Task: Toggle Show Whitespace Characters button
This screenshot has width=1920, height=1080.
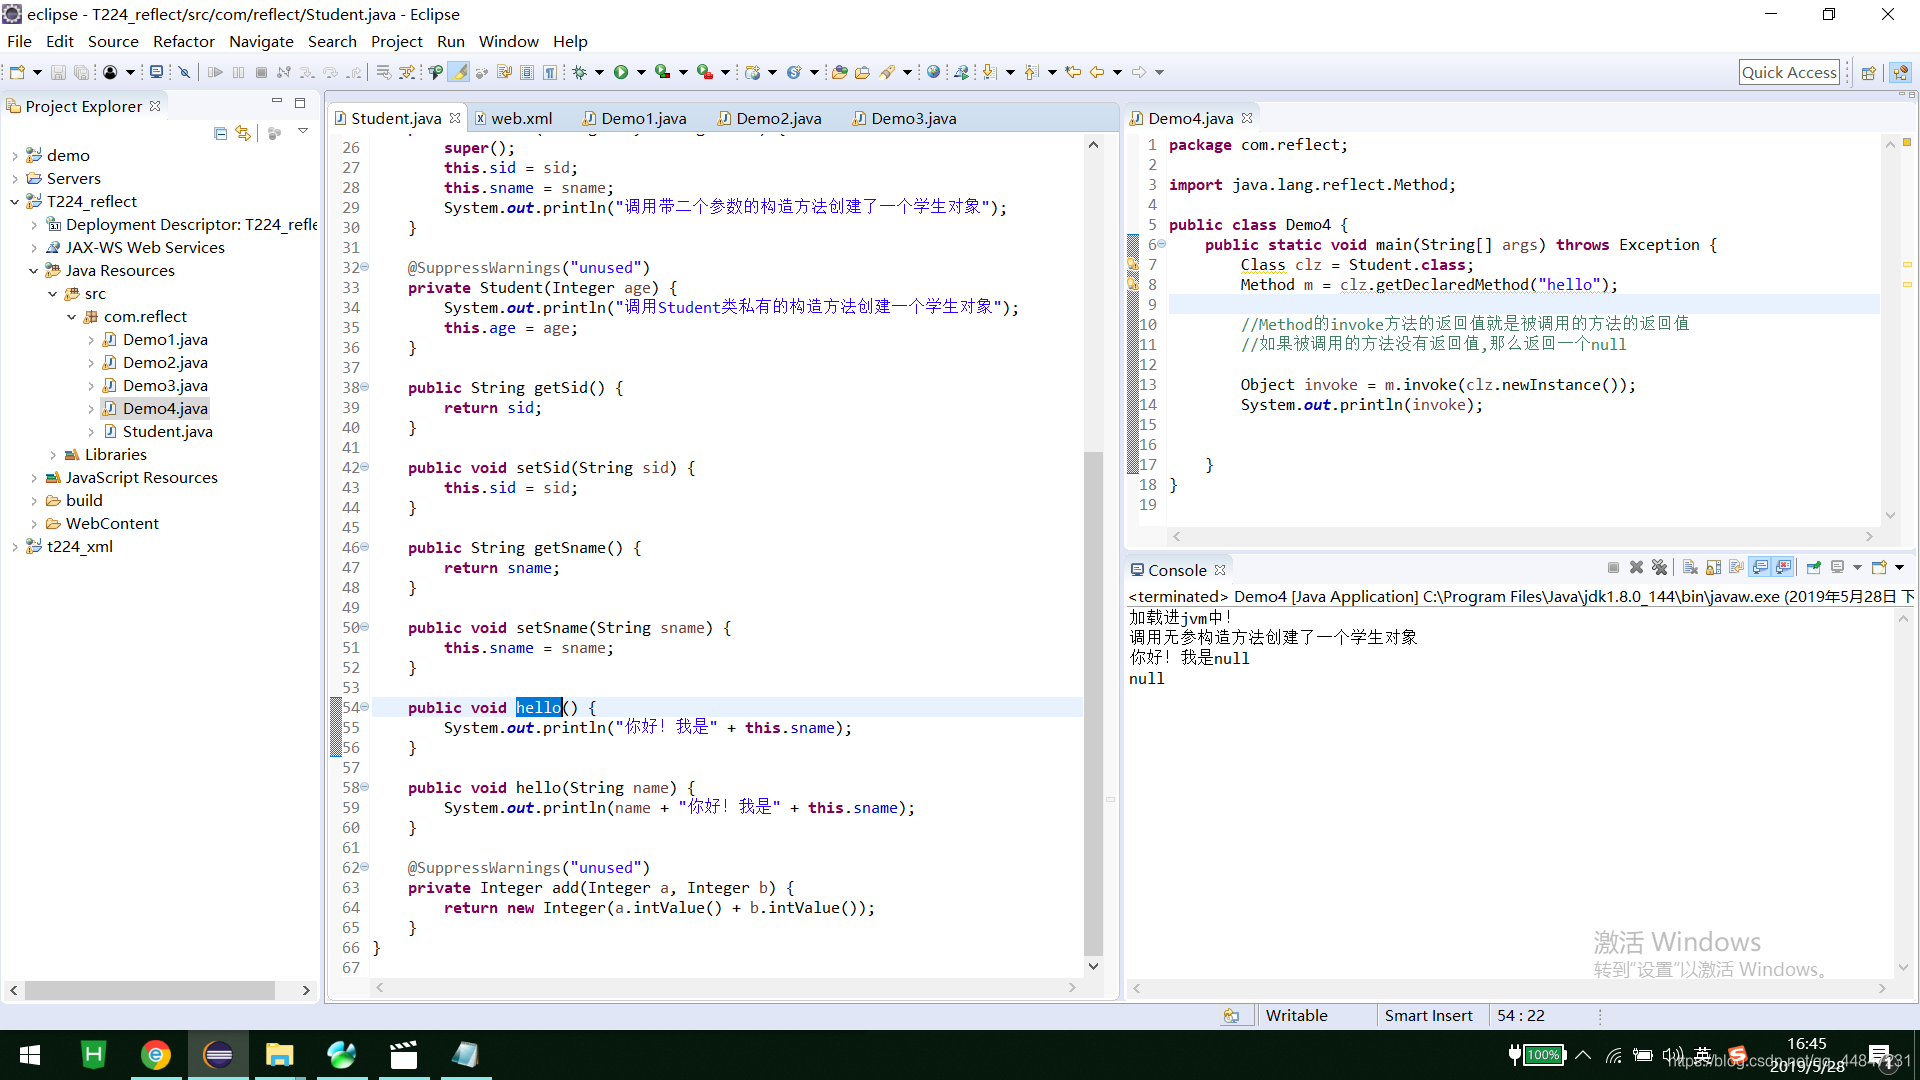Action: coord(550,72)
